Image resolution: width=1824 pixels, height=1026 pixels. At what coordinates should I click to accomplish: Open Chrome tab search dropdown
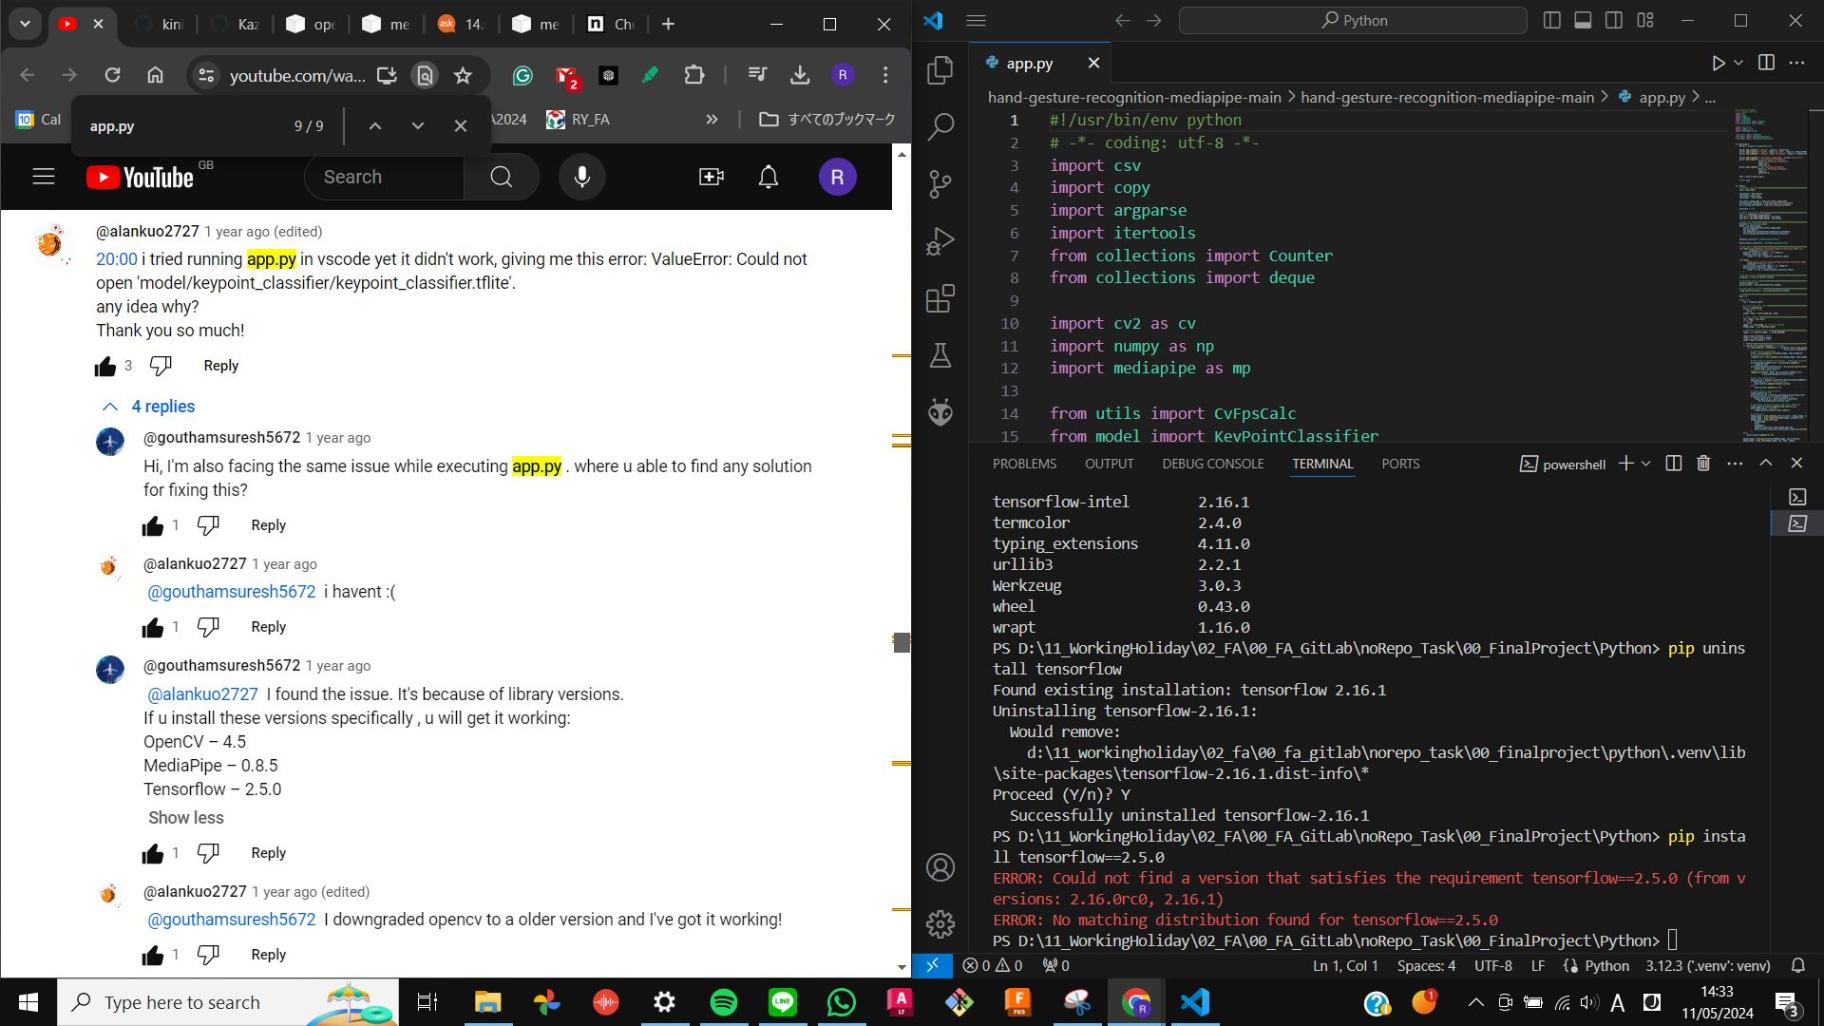coord(25,24)
